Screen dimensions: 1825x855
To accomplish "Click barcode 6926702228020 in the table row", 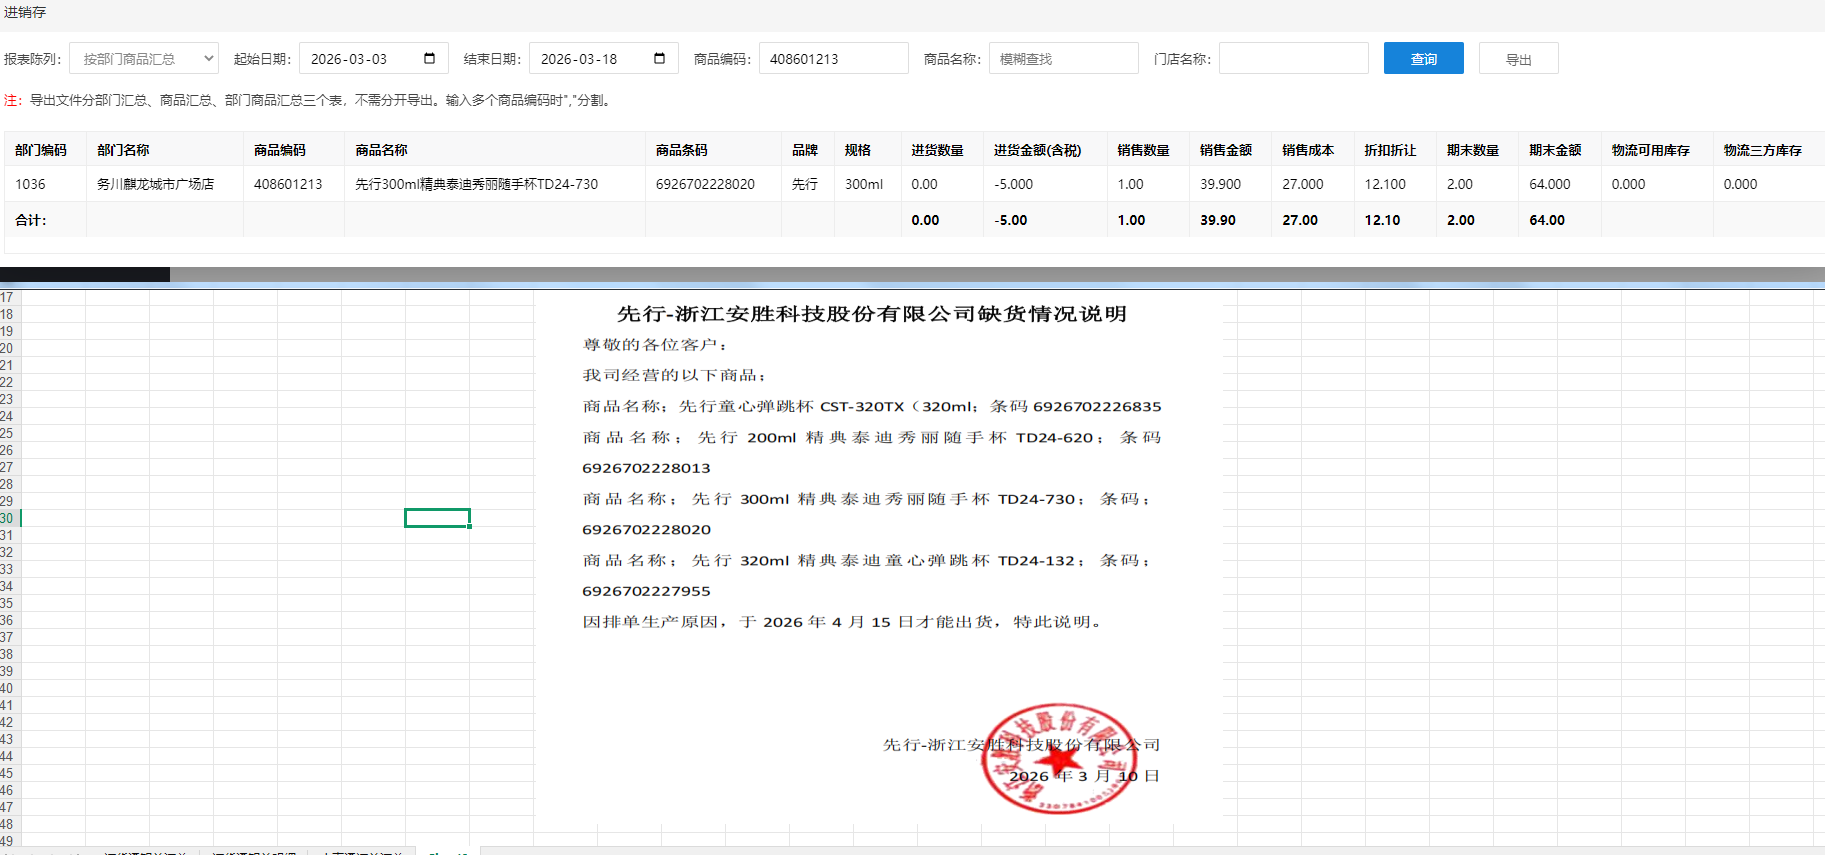I will 705,184.
